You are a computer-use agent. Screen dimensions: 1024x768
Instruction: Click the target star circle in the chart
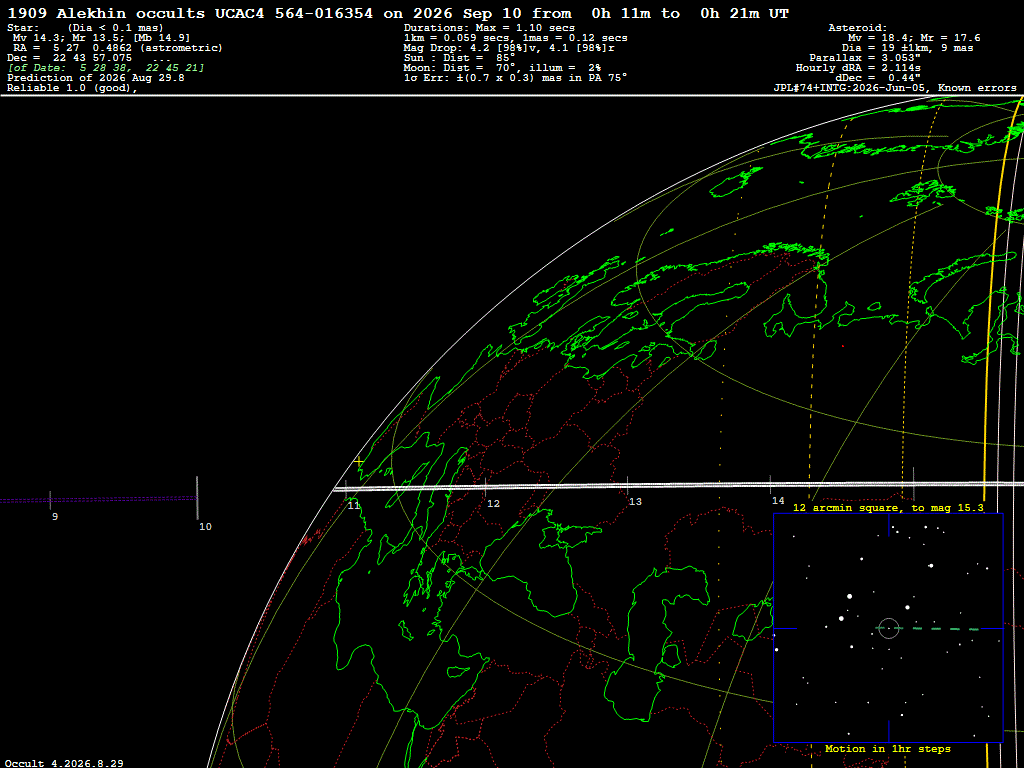click(x=889, y=628)
